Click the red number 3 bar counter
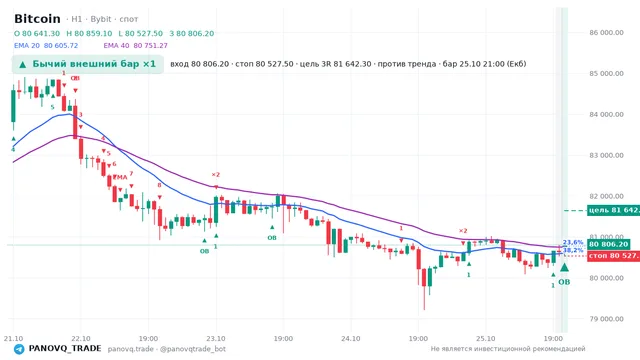Image resolution: width=640 pixels, height=360 pixels. pyautogui.click(x=80, y=115)
